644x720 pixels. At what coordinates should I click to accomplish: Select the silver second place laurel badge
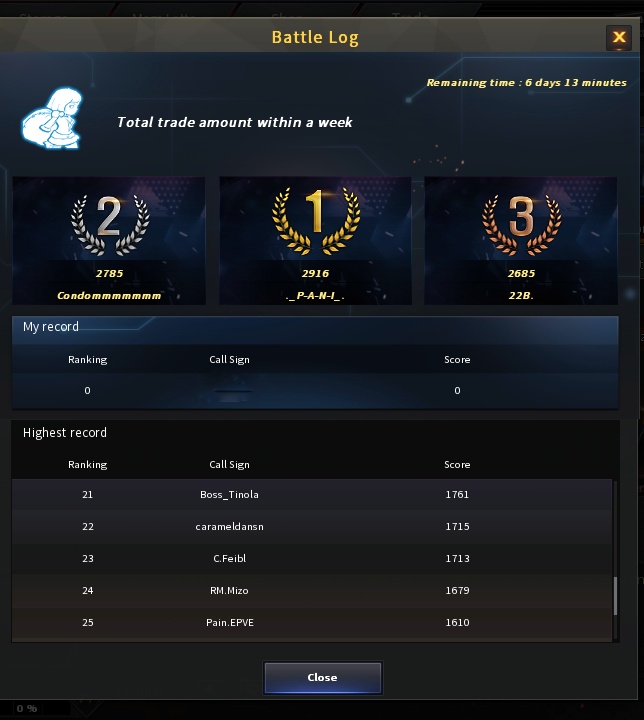[x=110, y=225]
